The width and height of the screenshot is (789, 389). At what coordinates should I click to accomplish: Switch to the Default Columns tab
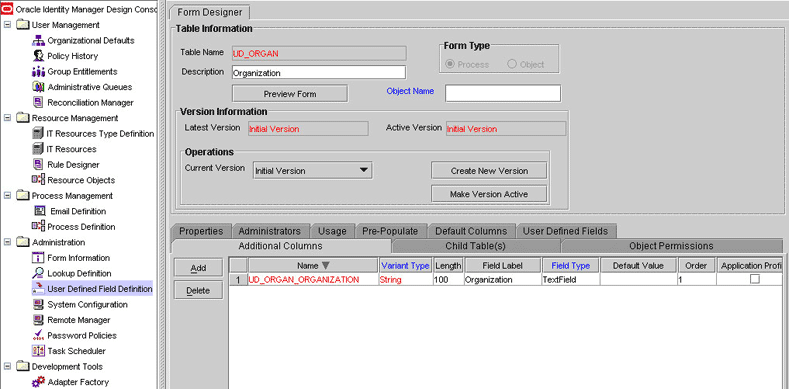471,231
